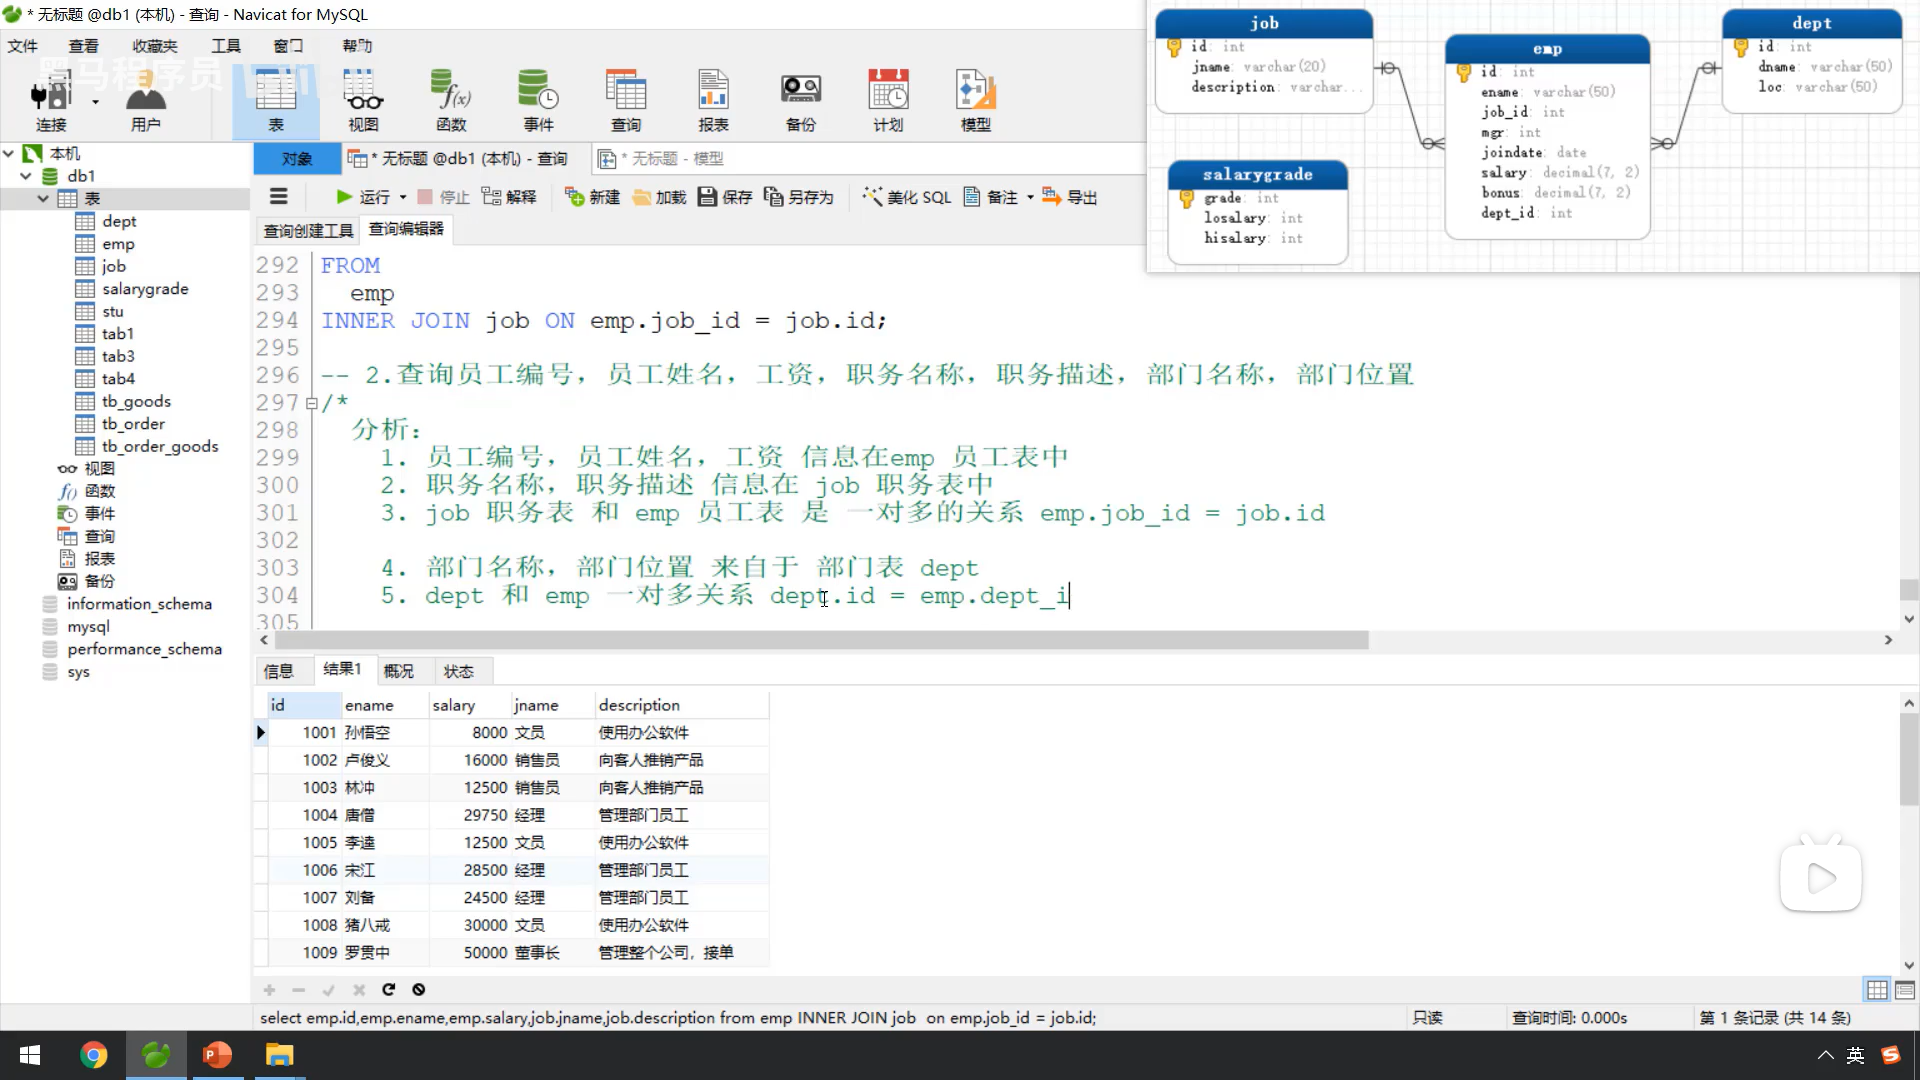Image resolution: width=1920 pixels, height=1080 pixels.
Task: Click refresh icon below result grid
Action: tap(388, 989)
